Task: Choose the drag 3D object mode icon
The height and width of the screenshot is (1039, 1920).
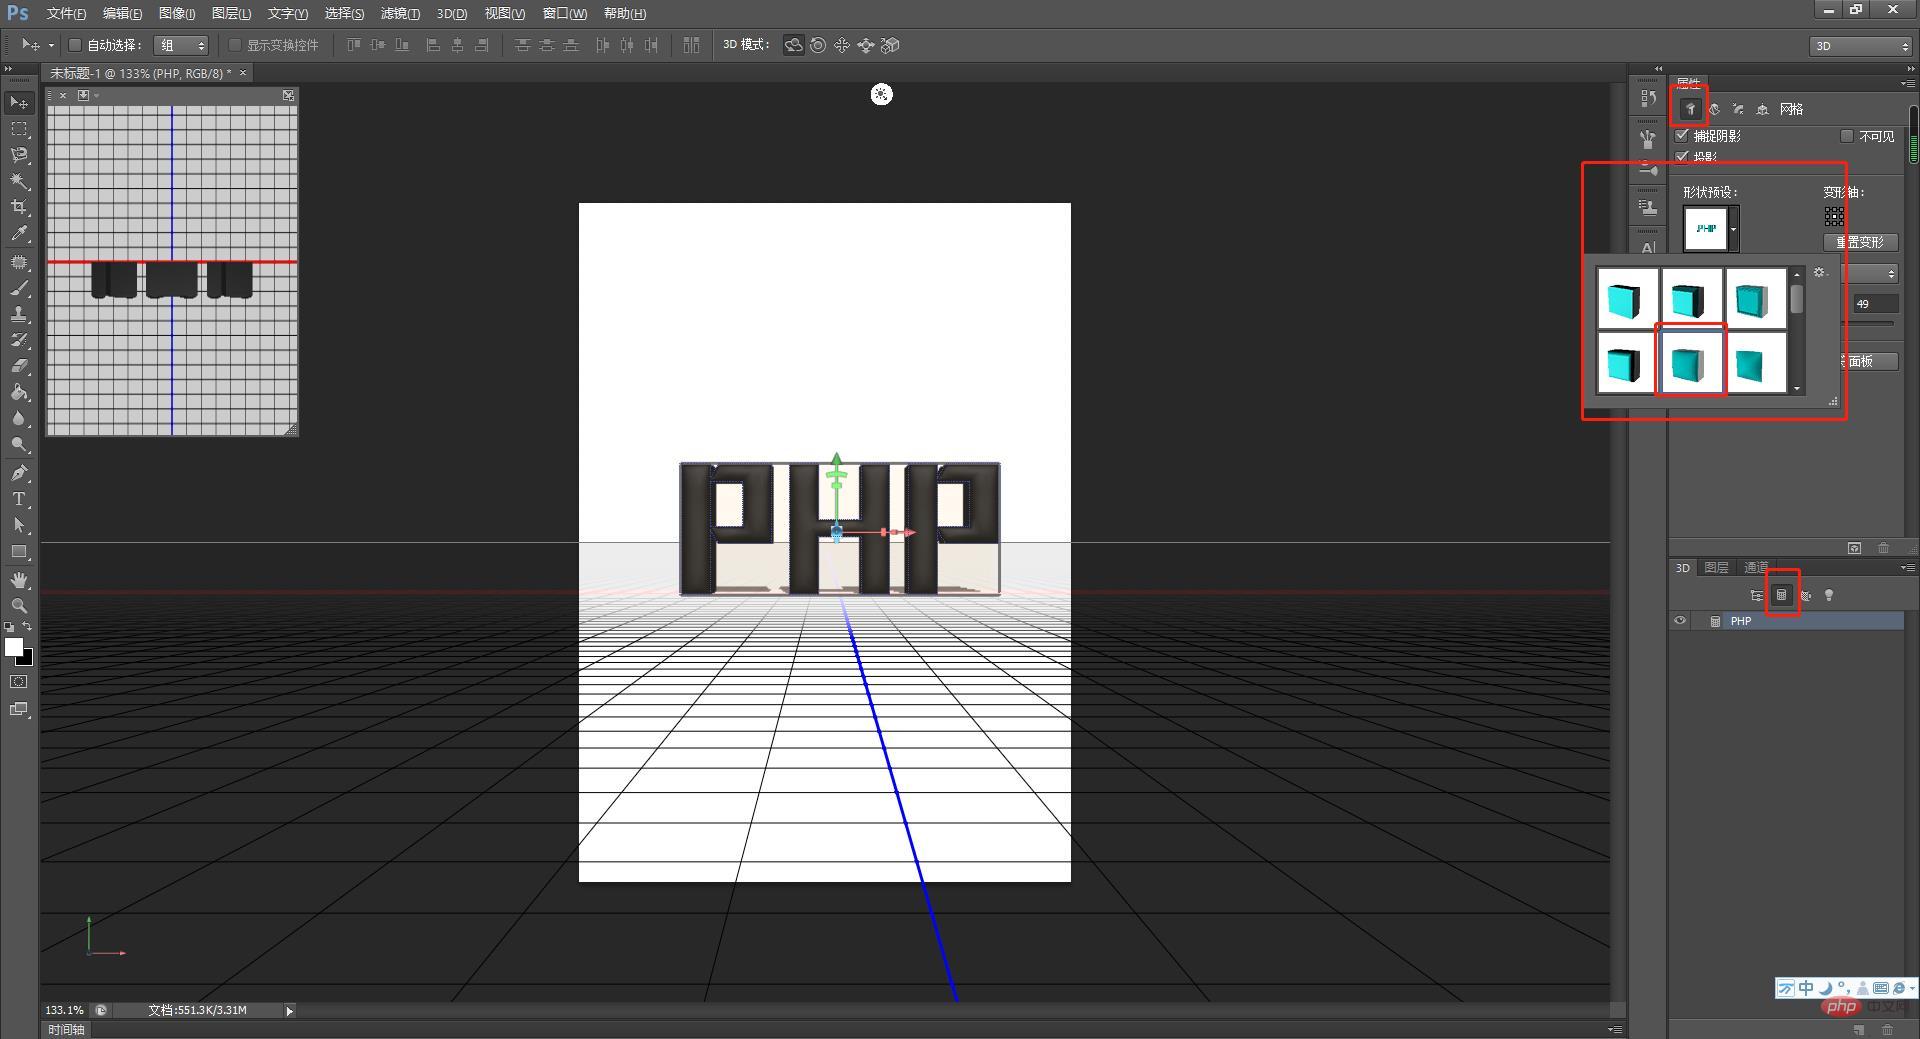Action: (x=842, y=45)
